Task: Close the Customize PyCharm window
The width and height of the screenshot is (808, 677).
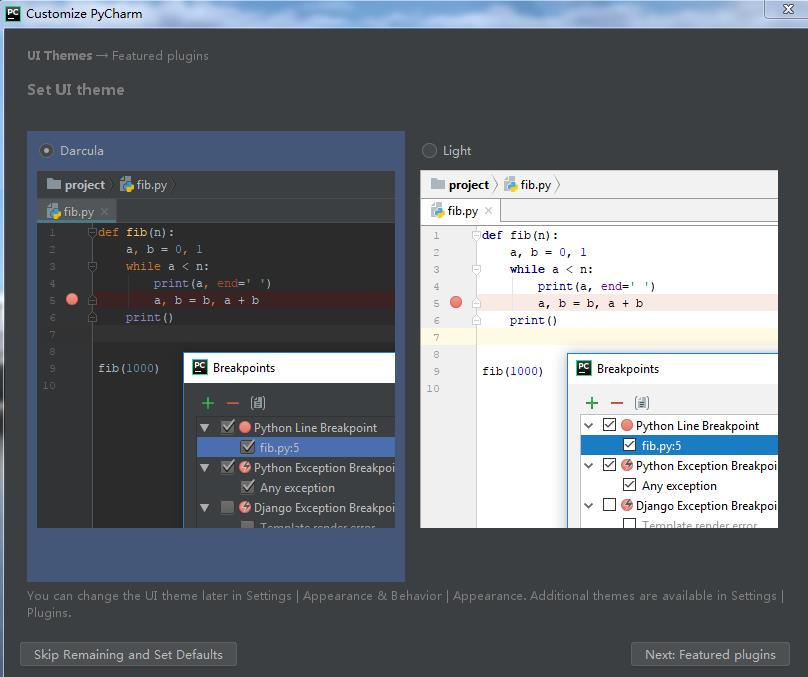Action: tap(788, 9)
